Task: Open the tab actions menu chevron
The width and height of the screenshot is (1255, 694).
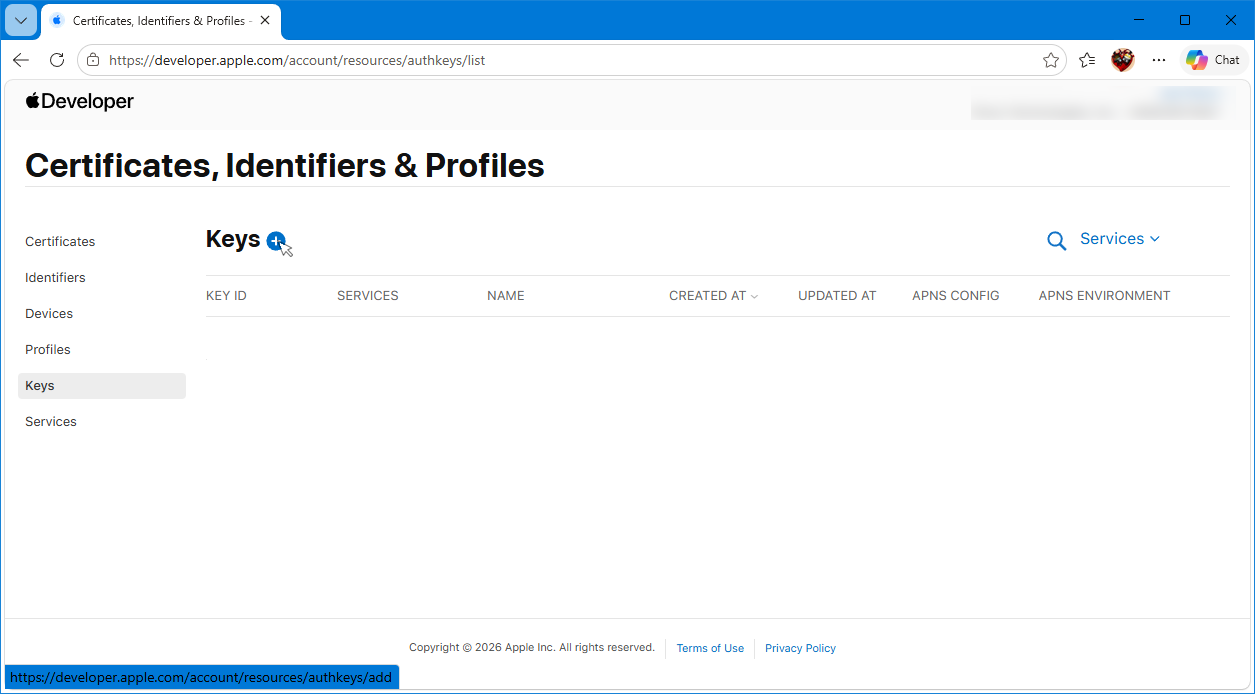Action: pyautogui.click(x=21, y=20)
